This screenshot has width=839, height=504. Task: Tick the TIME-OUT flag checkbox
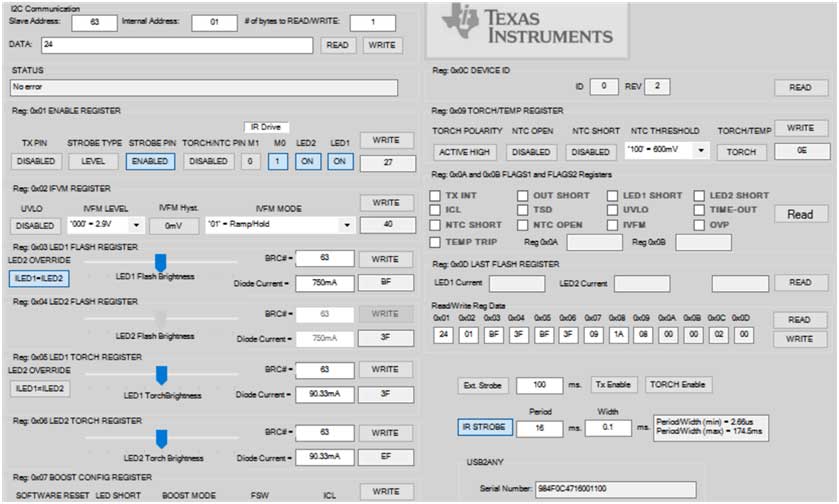tap(699, 210)
